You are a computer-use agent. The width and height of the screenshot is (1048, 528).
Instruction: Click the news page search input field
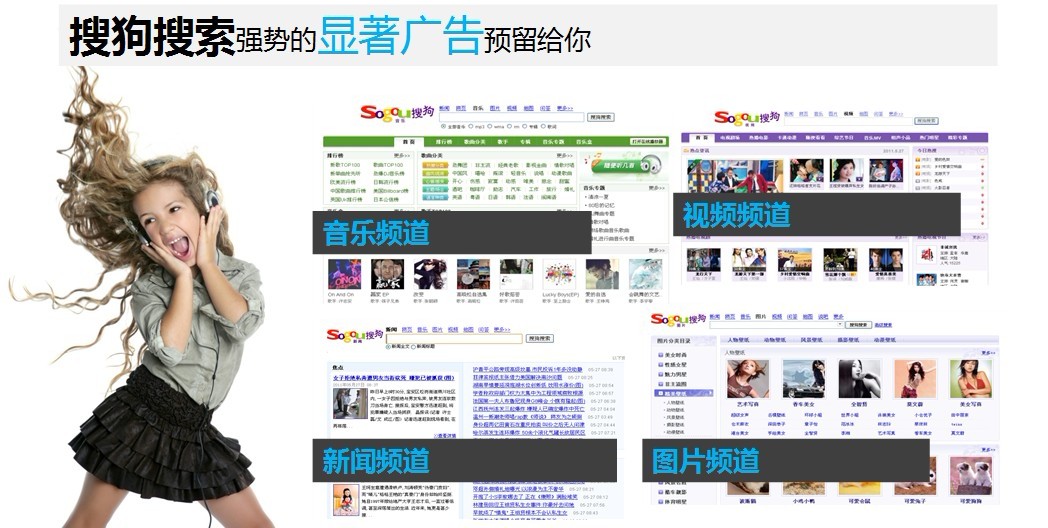coord(454,338)
